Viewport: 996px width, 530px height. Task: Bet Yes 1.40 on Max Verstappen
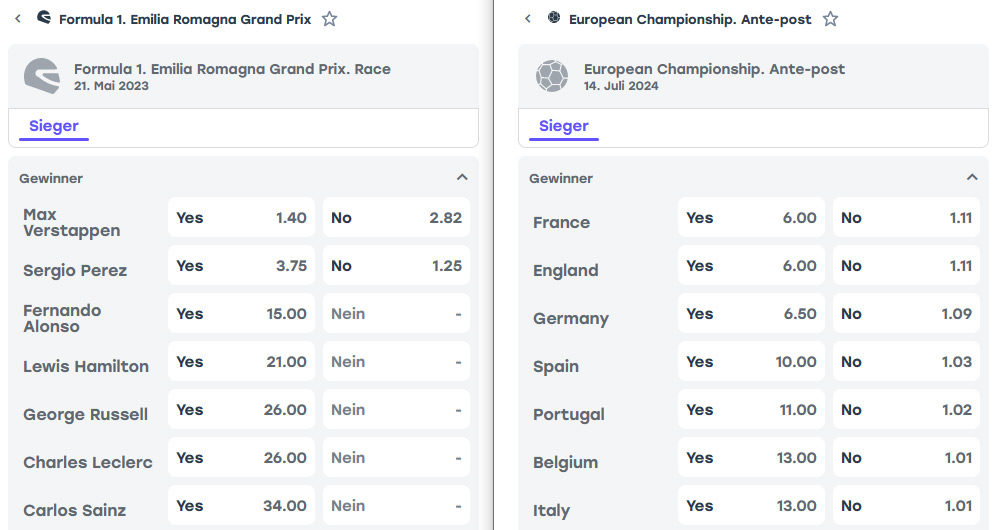tap(241, 217)
